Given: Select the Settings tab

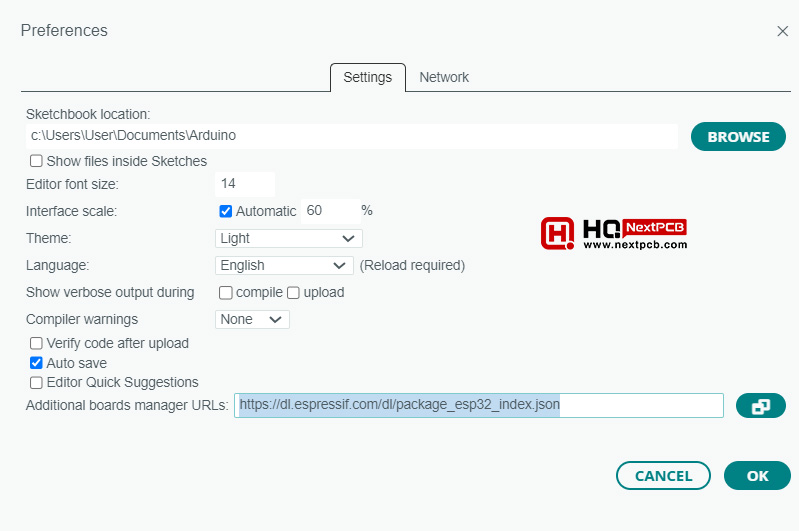Looking at the screenshot, I should 367,77.
